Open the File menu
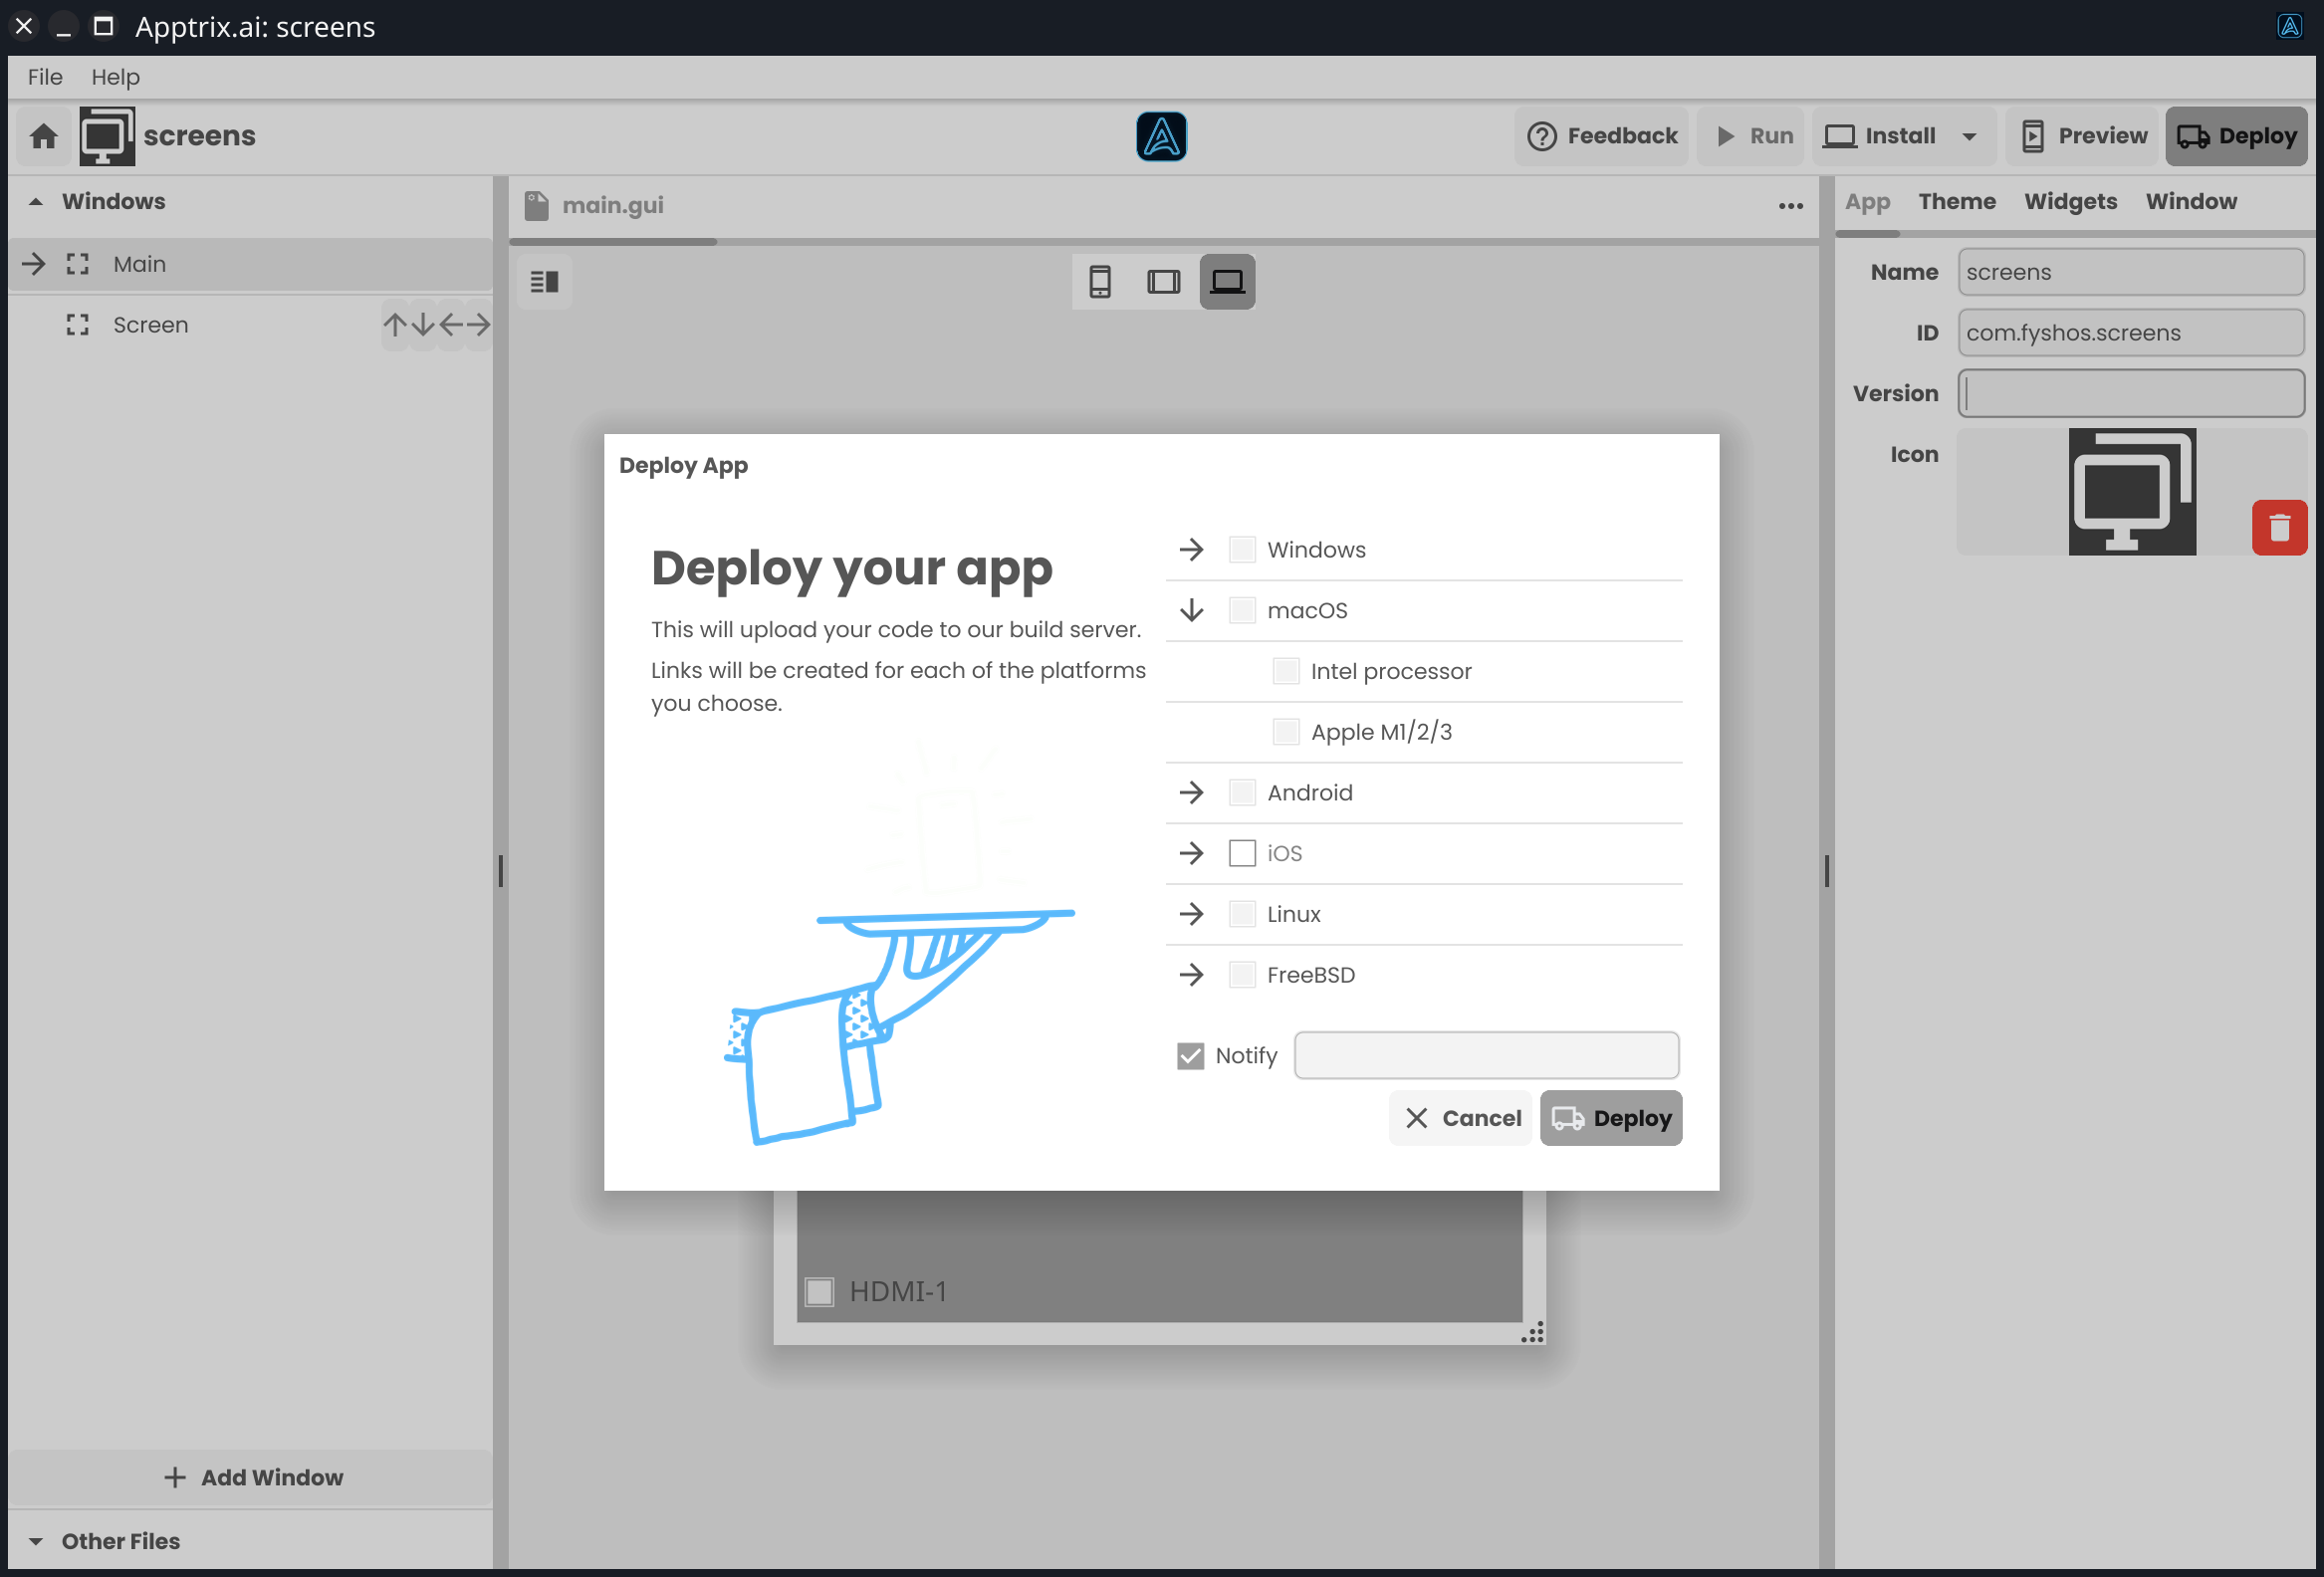The height and width of the screenshot is (1577, 2324). [x=44, y=77]
